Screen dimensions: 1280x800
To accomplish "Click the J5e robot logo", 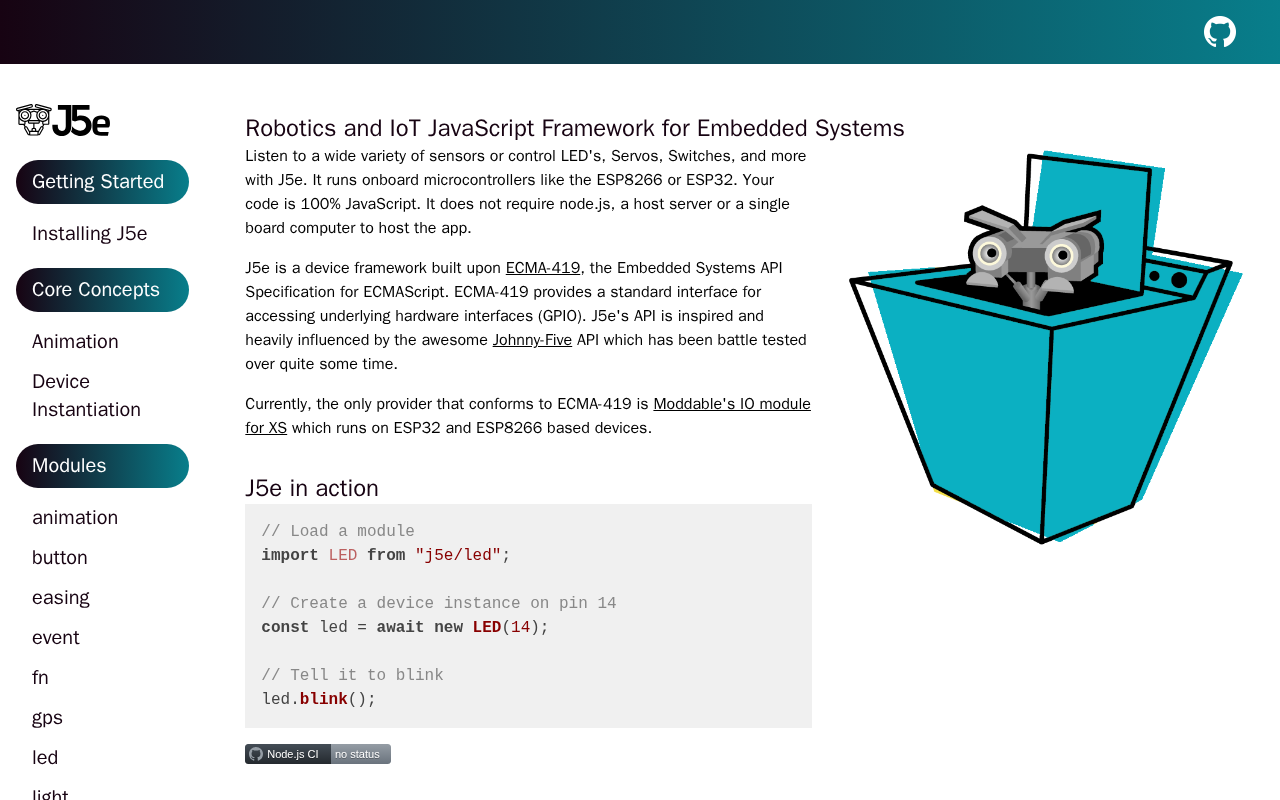I will click(63, 120).
